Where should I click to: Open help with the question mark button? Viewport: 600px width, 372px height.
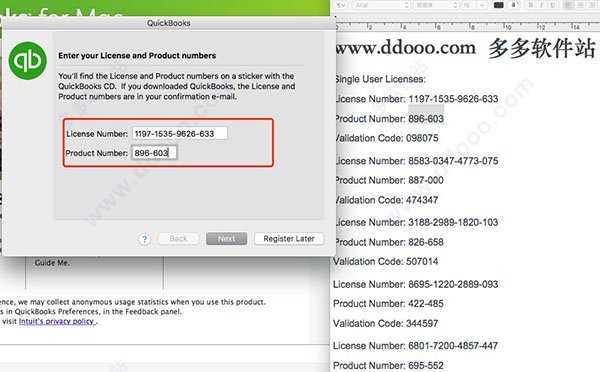click(144, 239)
